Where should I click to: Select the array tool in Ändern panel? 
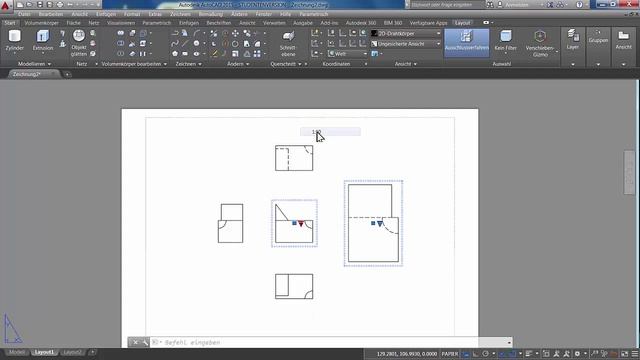click(257, 53)
